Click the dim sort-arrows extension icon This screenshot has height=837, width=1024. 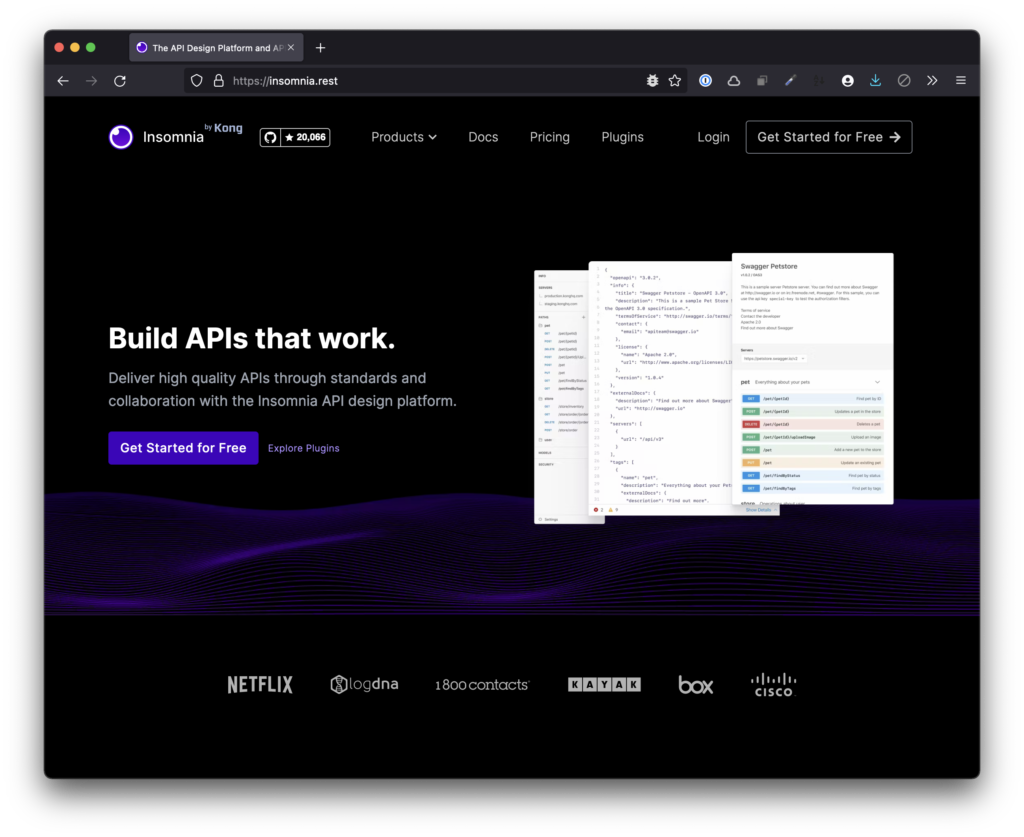point(819,80)
